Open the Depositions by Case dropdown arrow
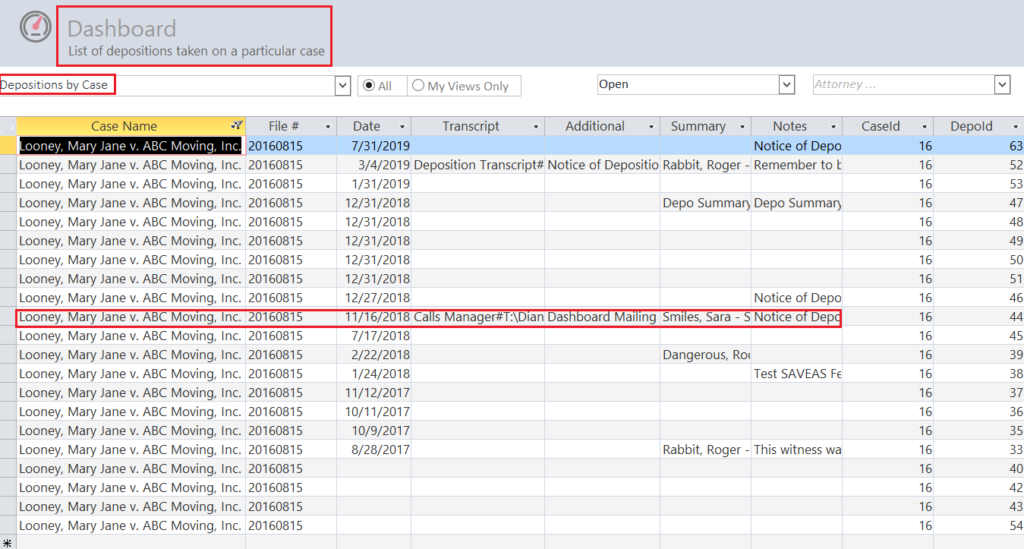The height and width of the screenshot is (549, 1024). pyautogui.click(x=343, y=86)
